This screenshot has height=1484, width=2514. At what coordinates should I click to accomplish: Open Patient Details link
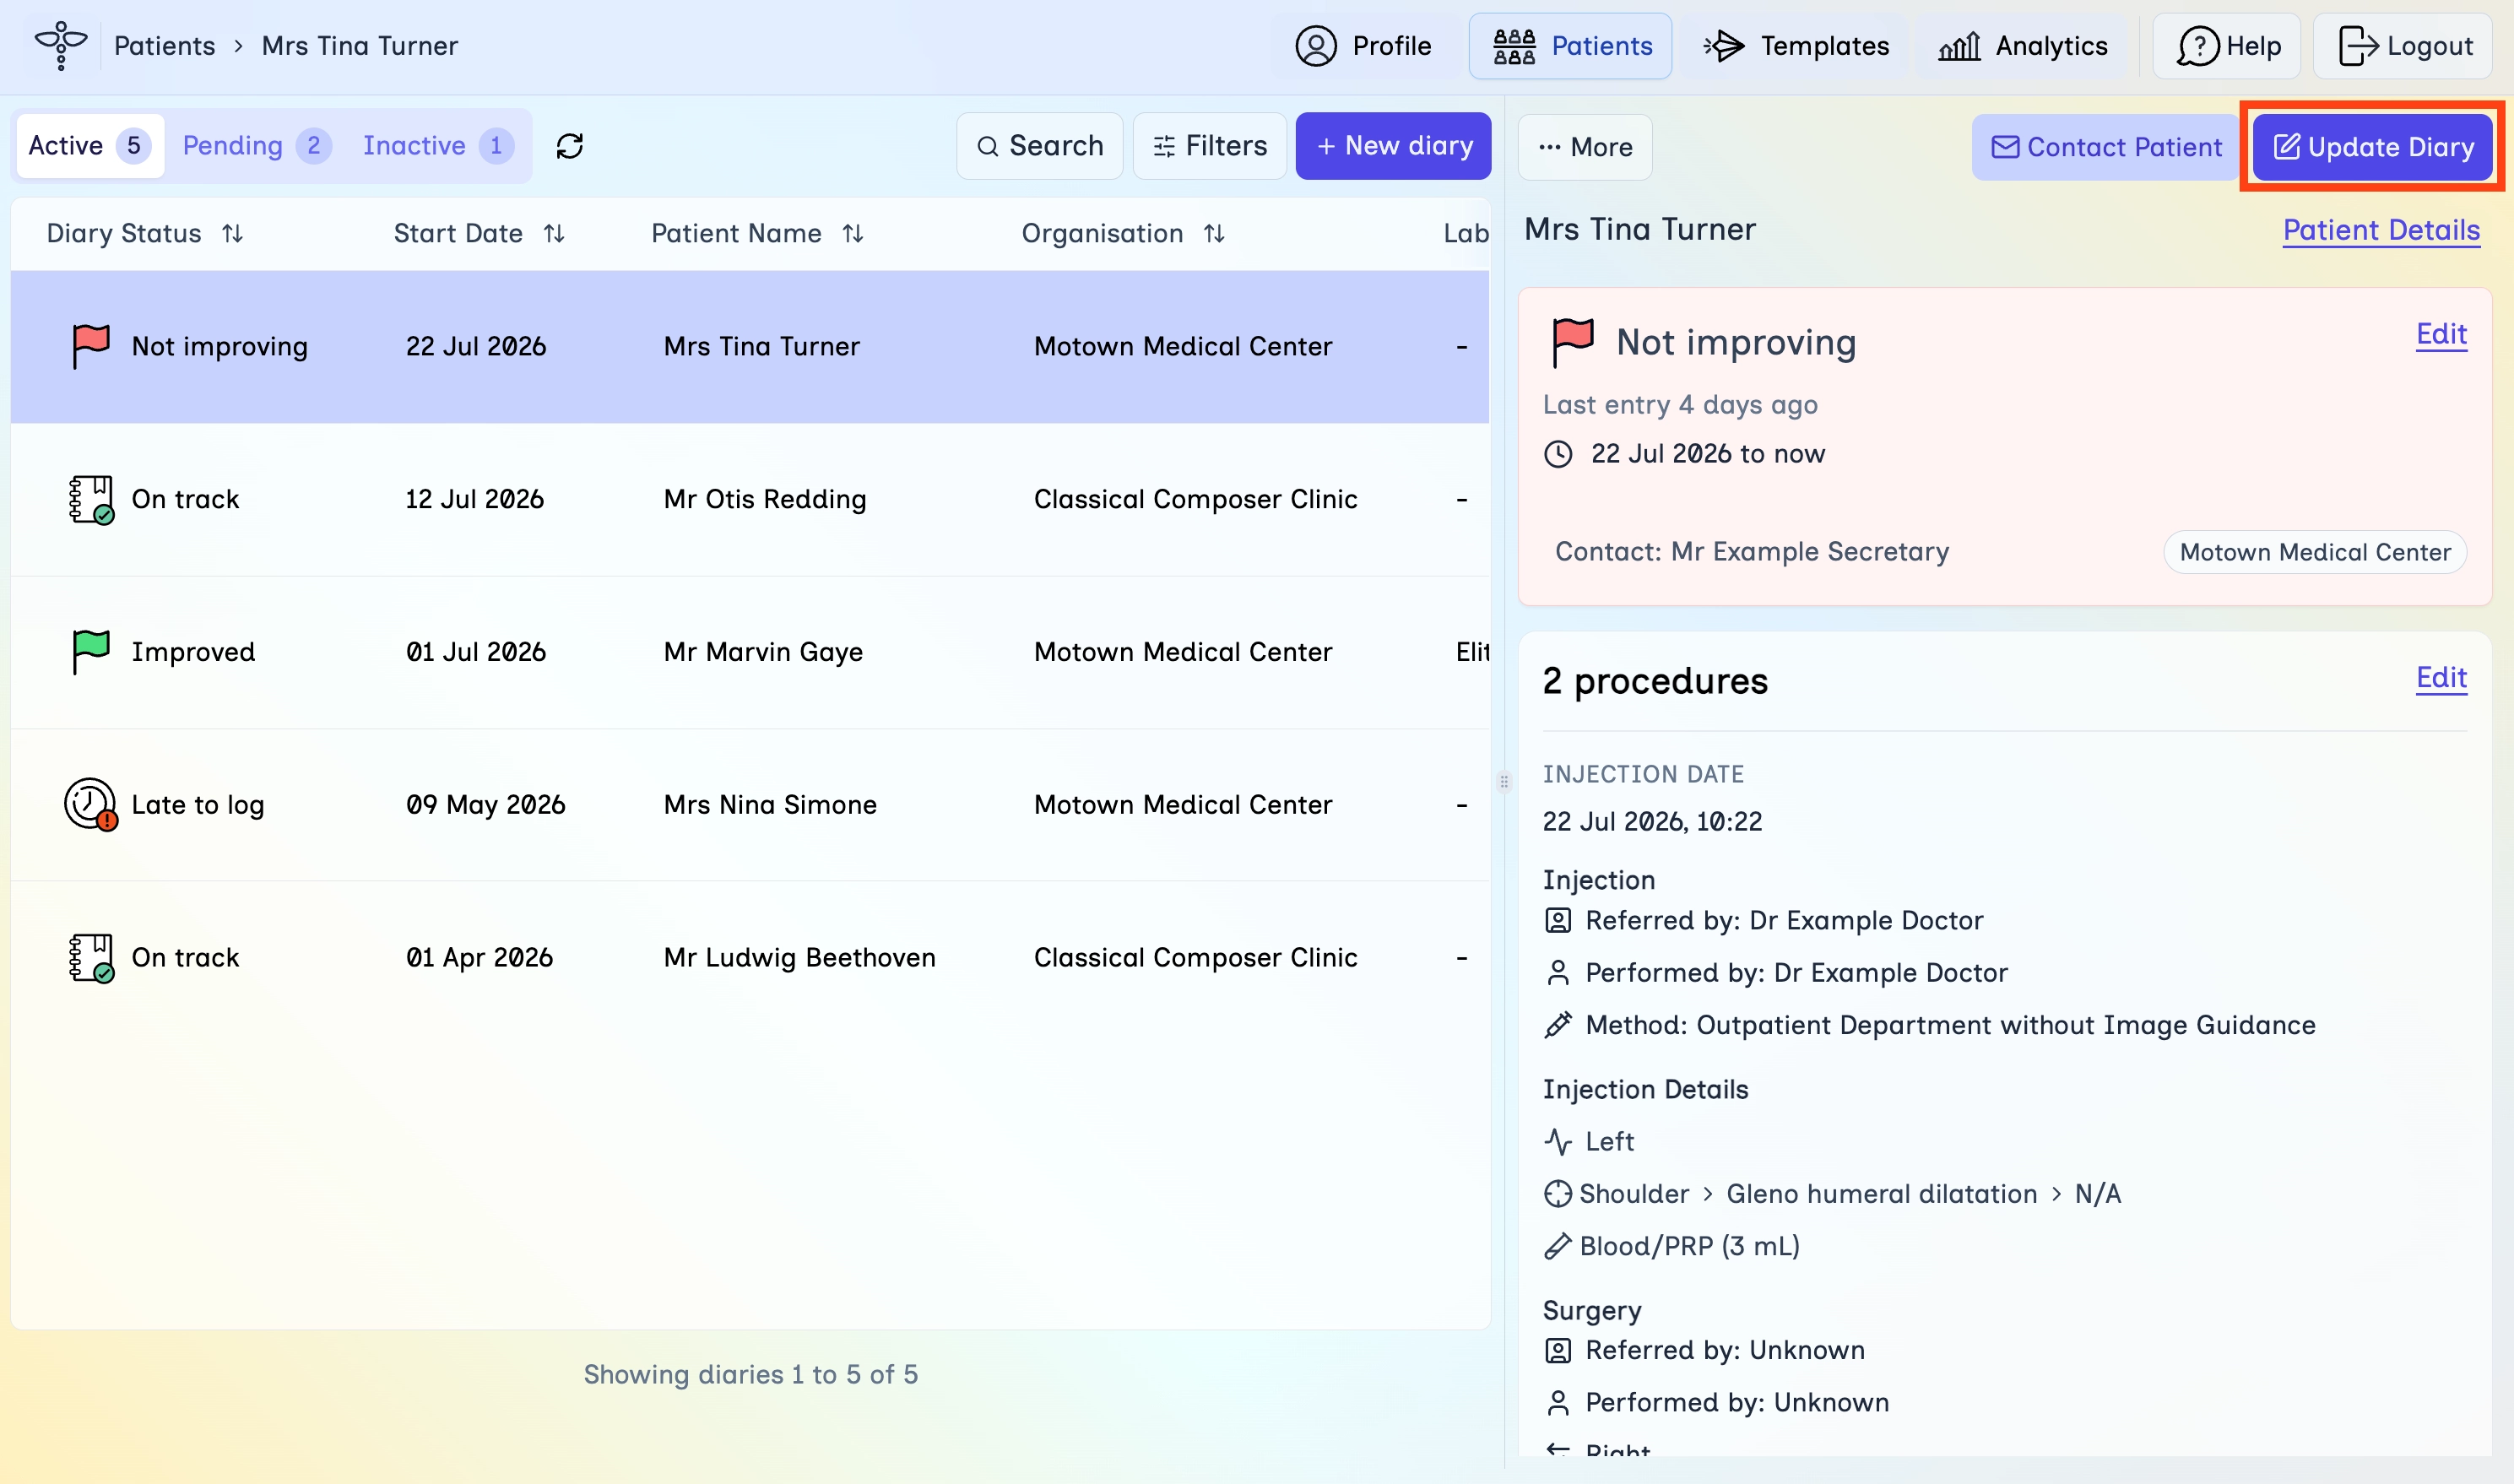2380,230
